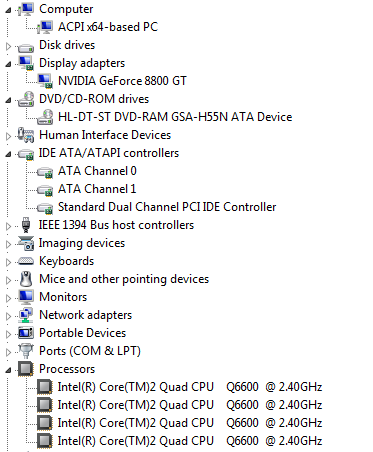Click the IEEE 1394 Bus host controllers icon
Viewport: 373px width, 452px height.
(x=26, y=225)
